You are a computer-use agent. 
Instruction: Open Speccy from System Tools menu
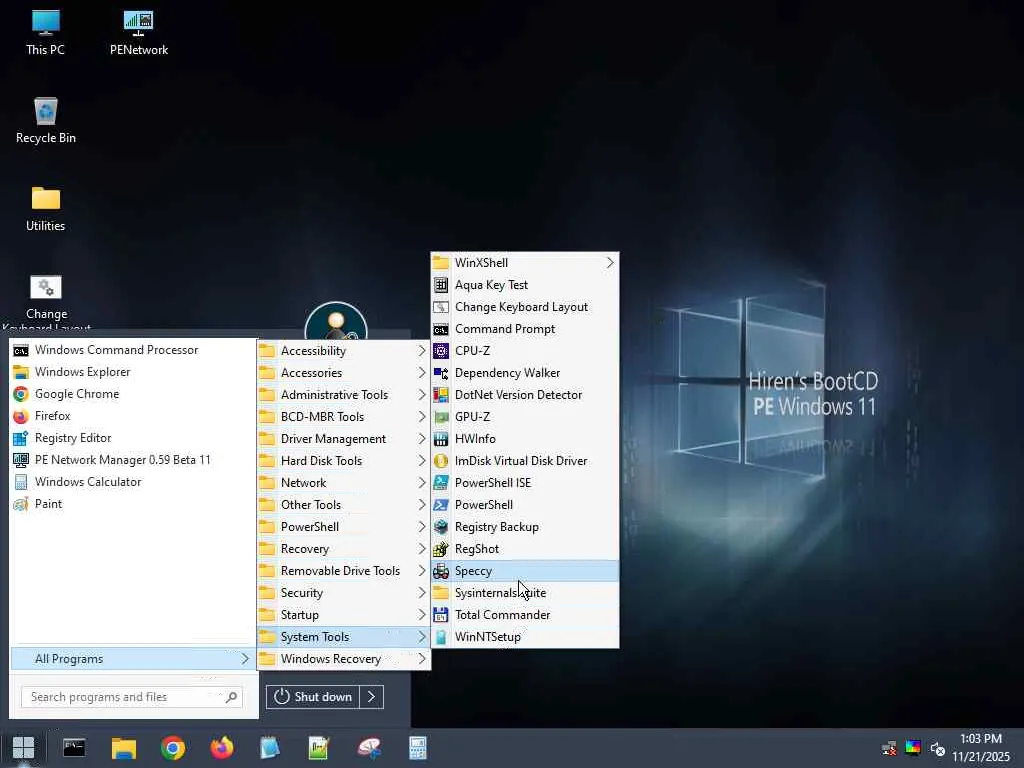pyautogui.click(x=525, y=571)
